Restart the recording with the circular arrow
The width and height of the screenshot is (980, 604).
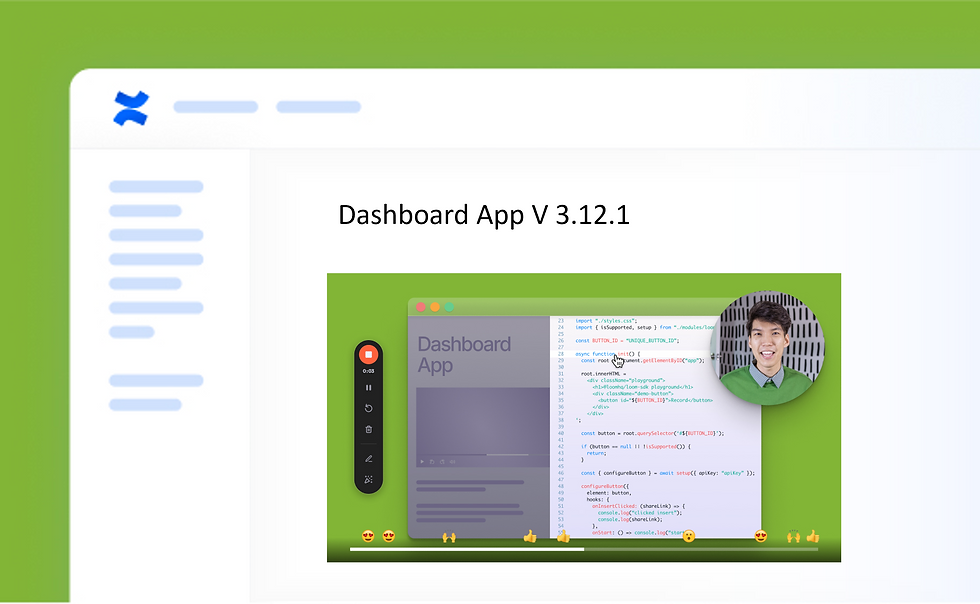pos(368,408)
